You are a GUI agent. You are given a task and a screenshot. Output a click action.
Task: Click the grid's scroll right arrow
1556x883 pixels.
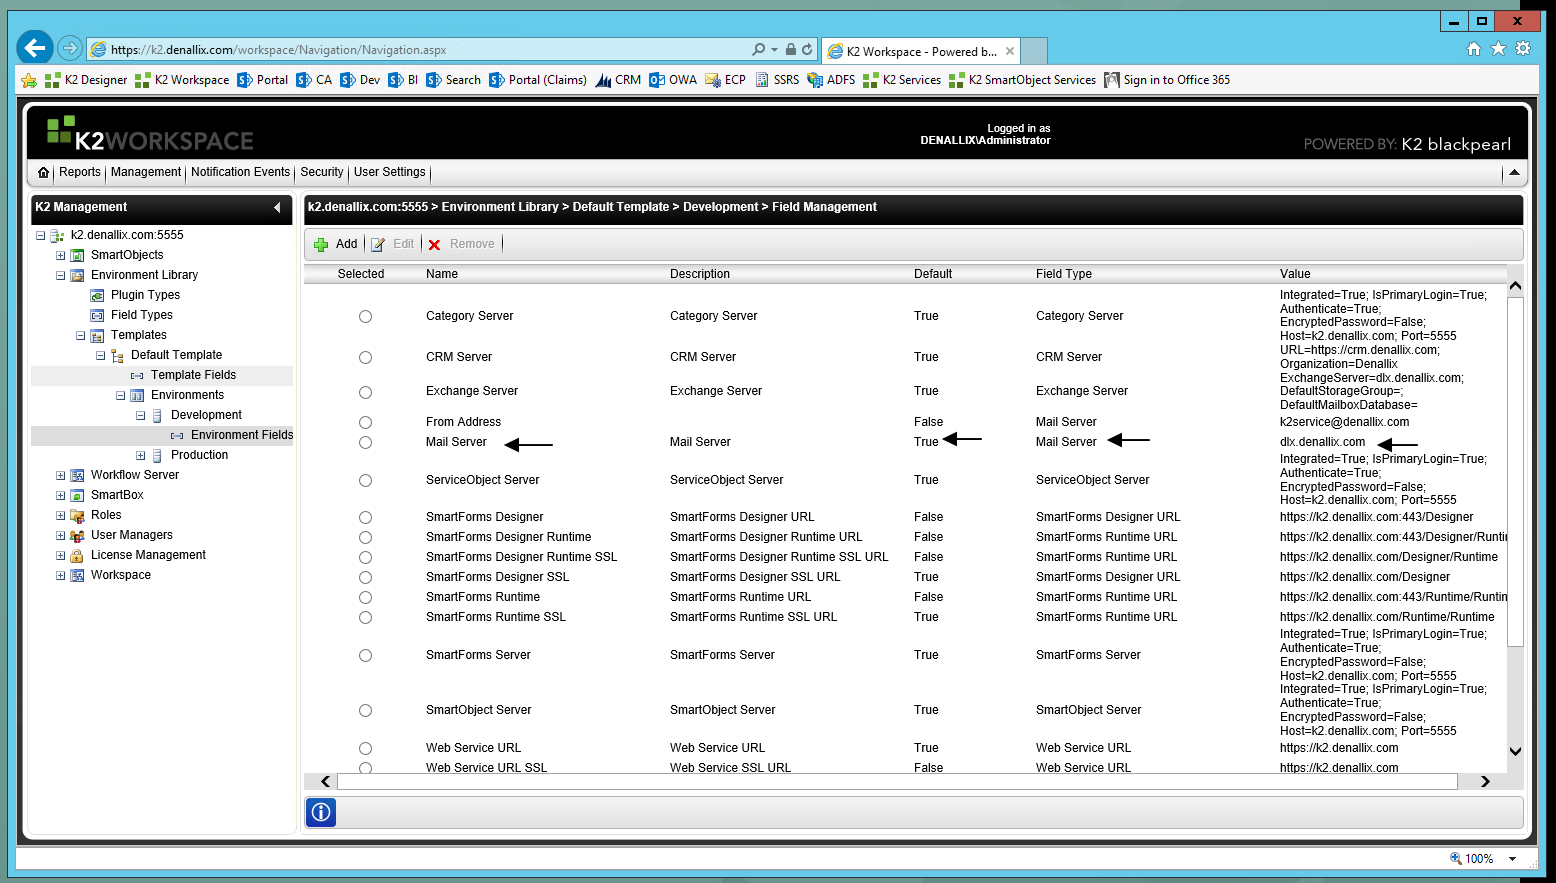1485,782
